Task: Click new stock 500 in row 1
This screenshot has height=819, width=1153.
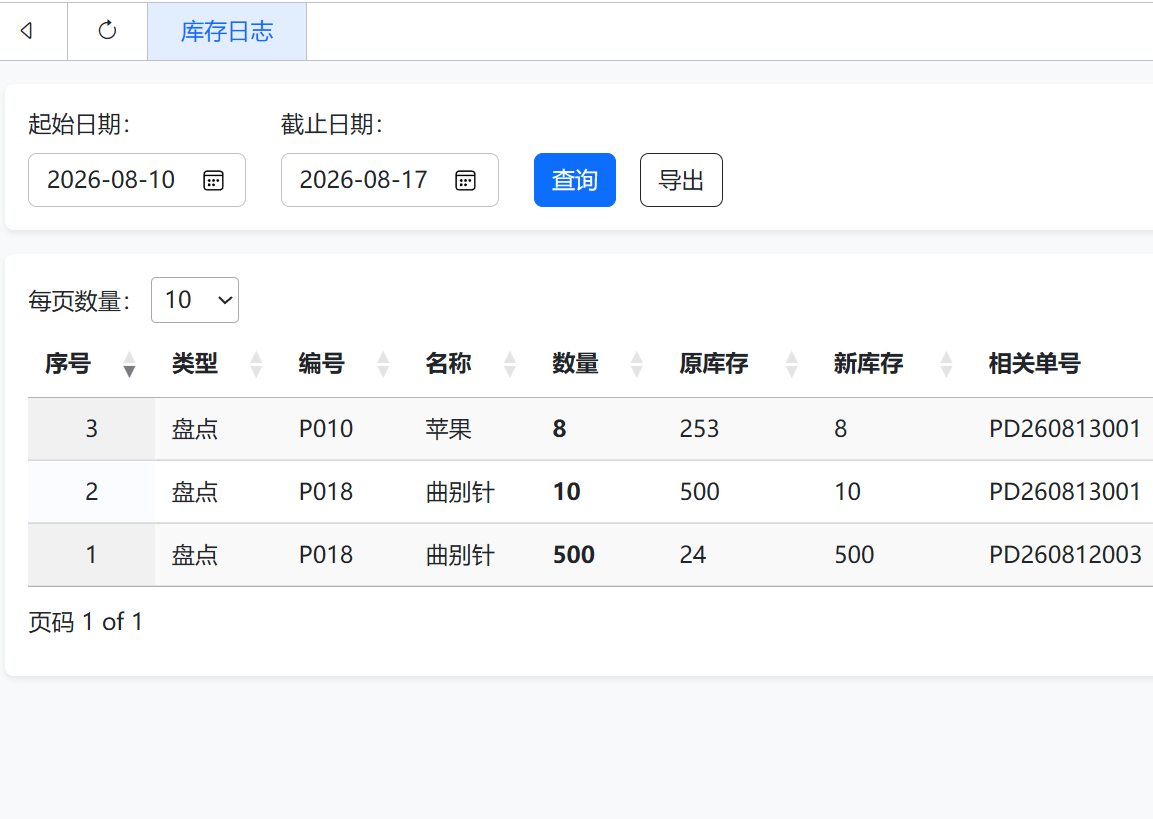Action: click(854, 554)
